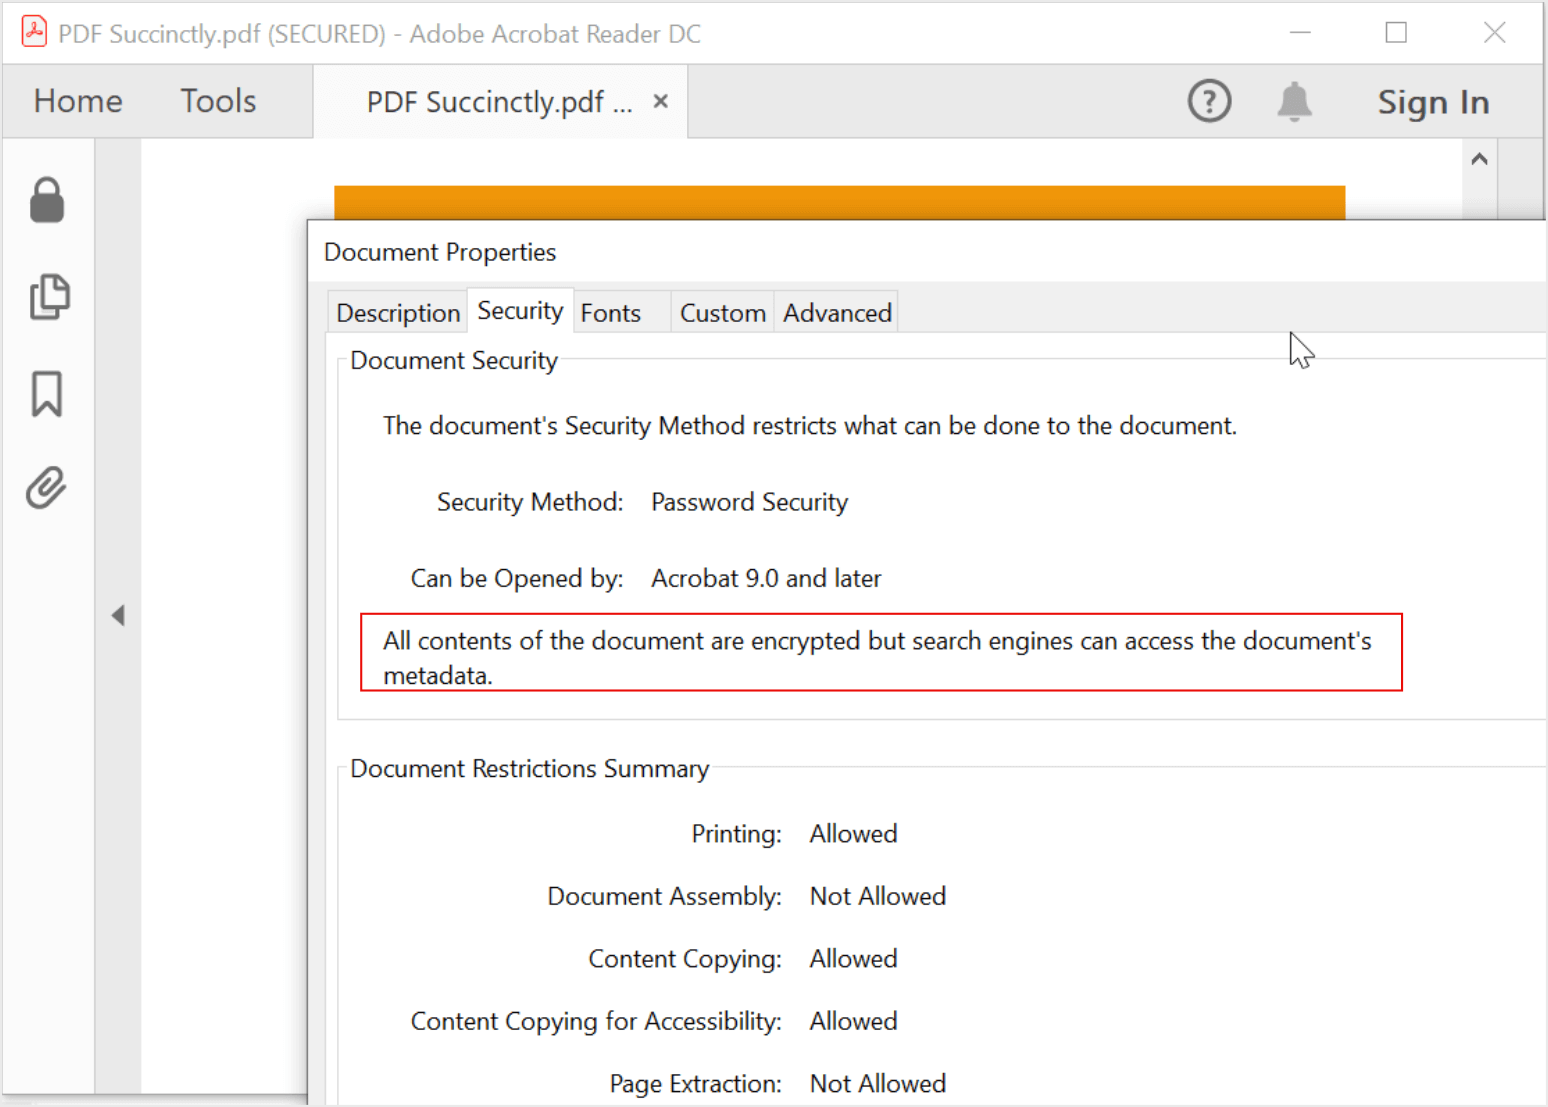The image size is (1548, 1107).
Task: Open the page thumbnails panel icon
Action: 49,297
